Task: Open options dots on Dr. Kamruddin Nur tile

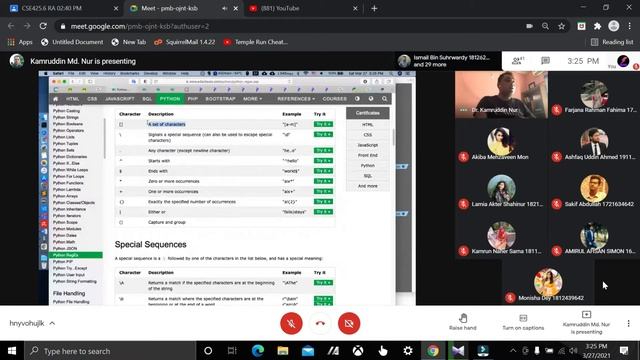Action: coord(463,110)
